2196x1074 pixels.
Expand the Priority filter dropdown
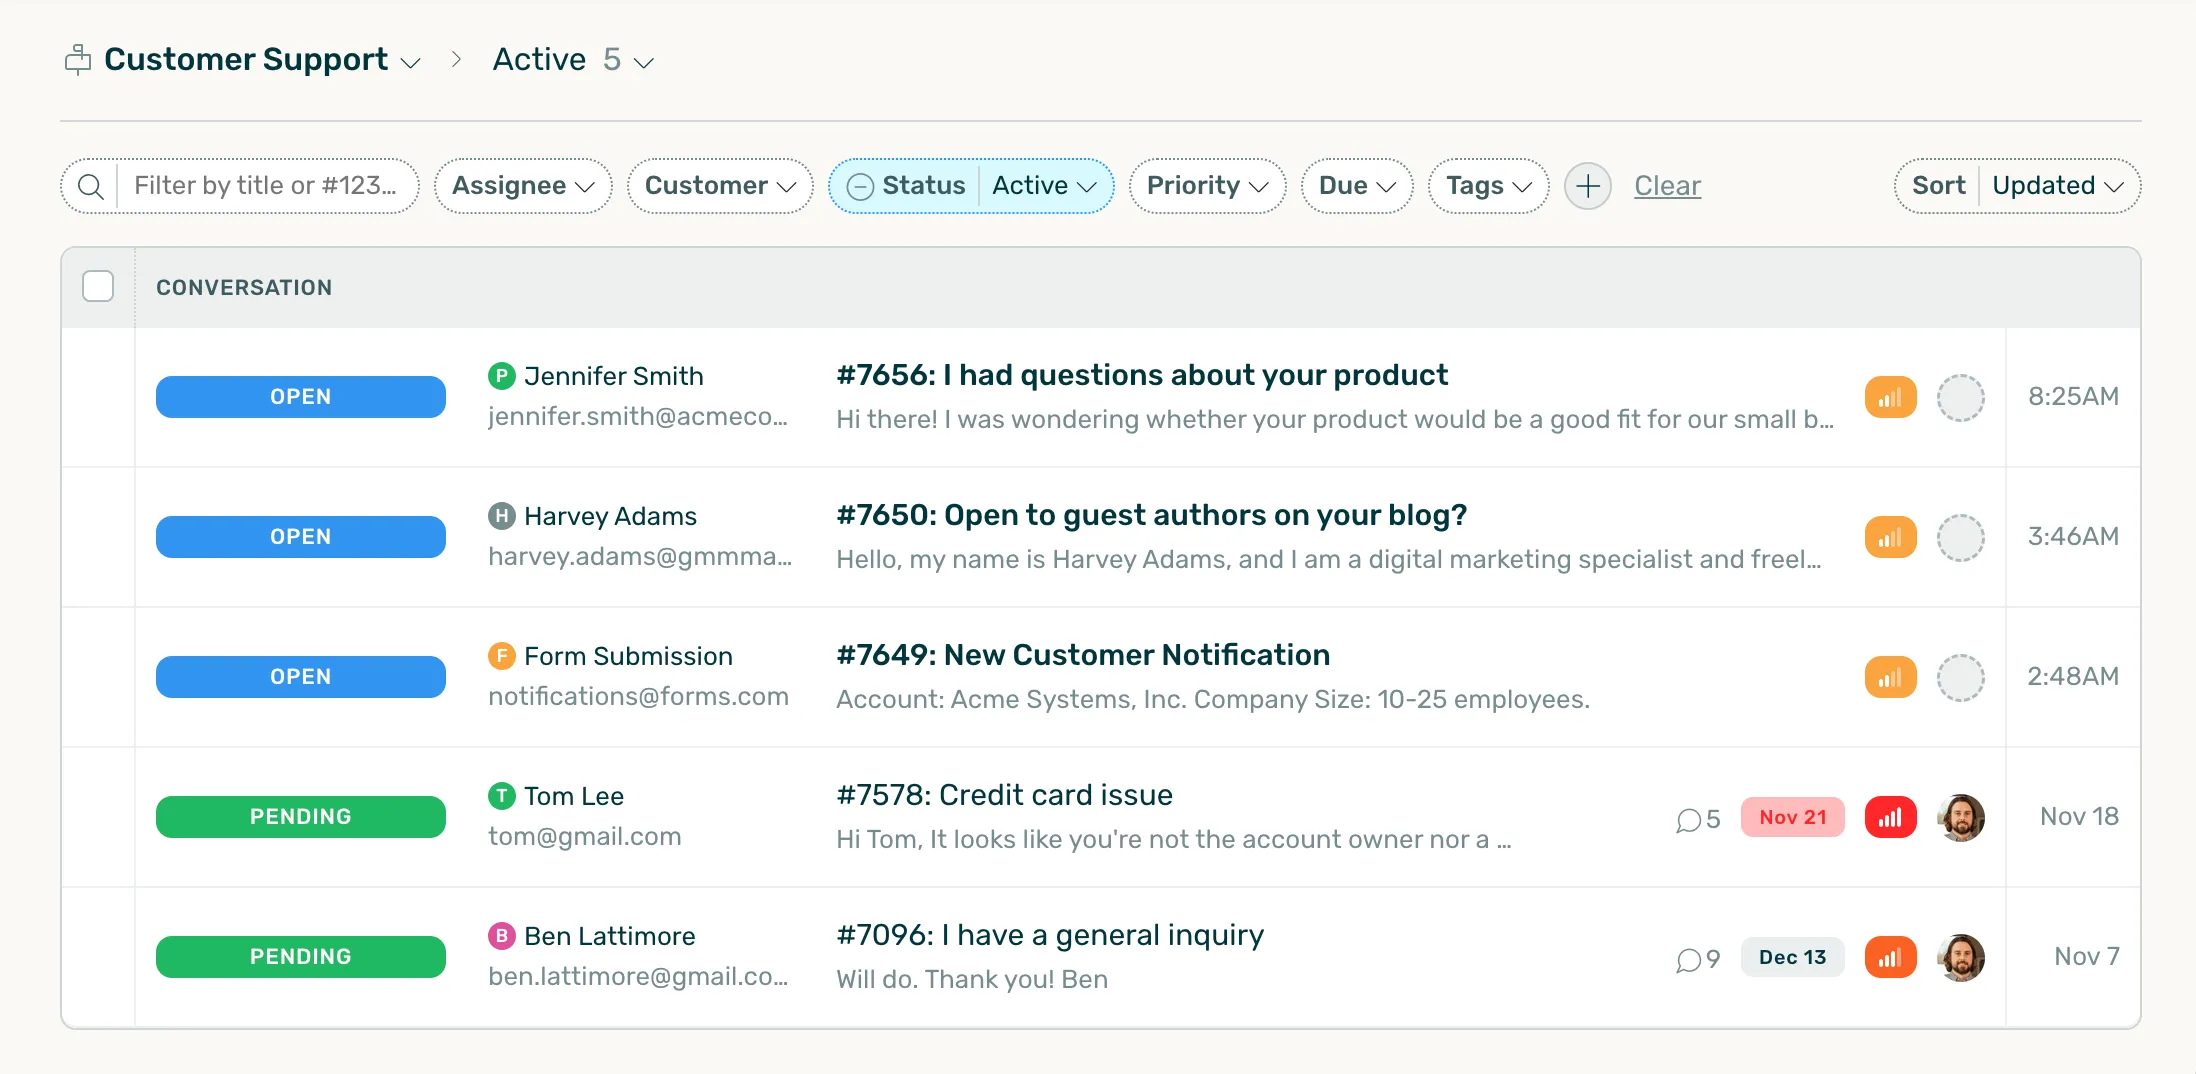1207,186
